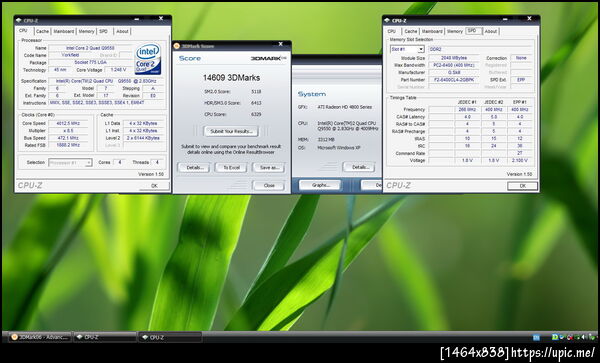The image size is (600, 363).
Task: Click the Rated FSB value field
Action: click(69, 145)
